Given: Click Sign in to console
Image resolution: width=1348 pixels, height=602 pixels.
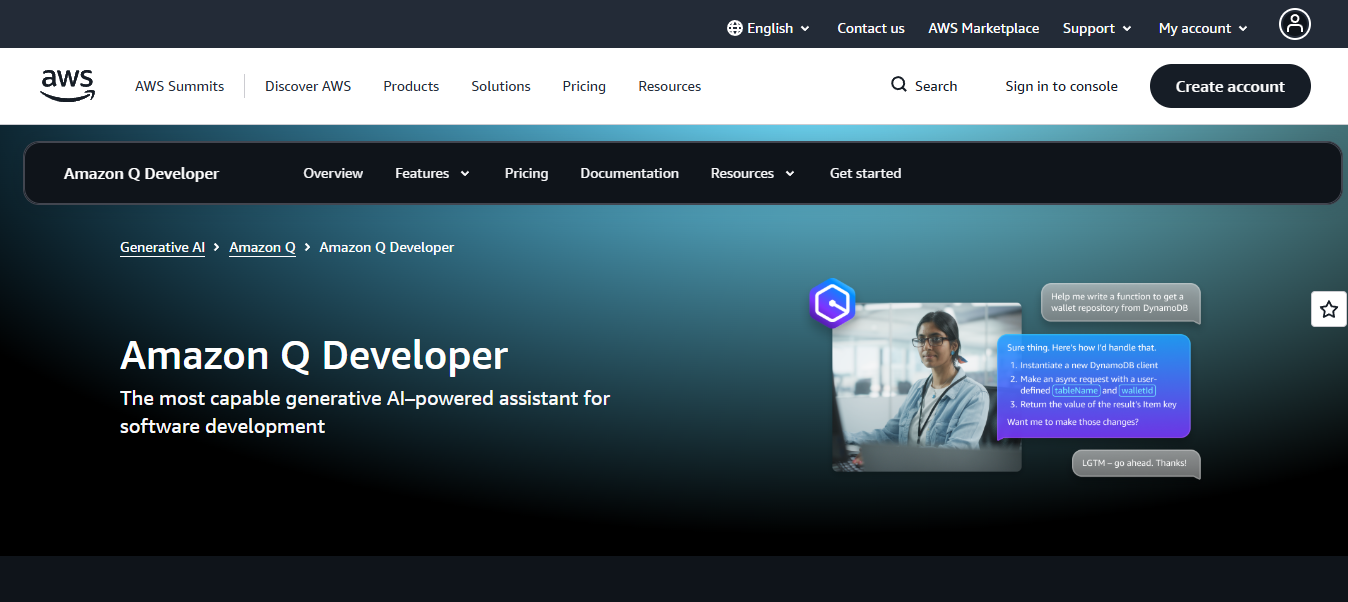Looking at the screenshot, I should (1062, 86).
